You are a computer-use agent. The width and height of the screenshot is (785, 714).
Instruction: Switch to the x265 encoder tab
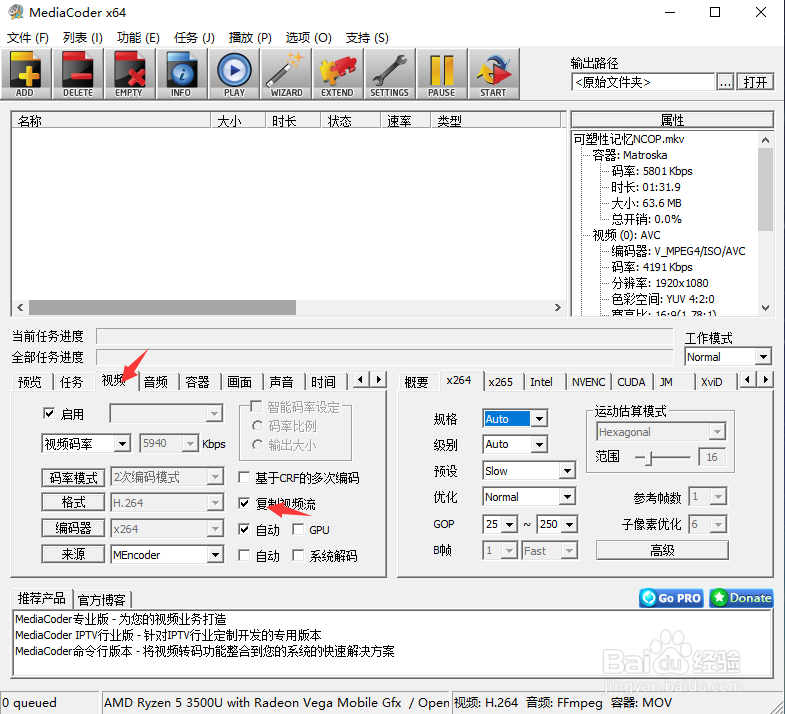click(x=500, y=382)
